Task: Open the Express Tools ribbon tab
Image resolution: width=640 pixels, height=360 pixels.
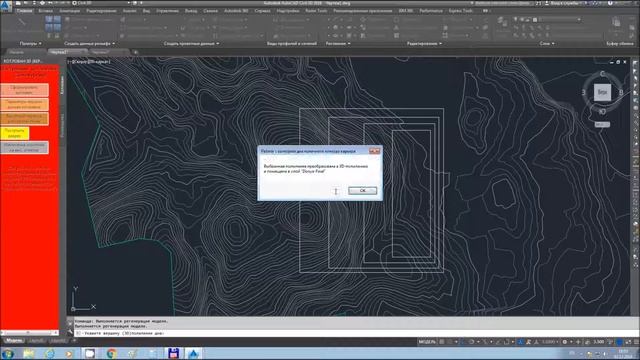Action: (x=461, y=11)
